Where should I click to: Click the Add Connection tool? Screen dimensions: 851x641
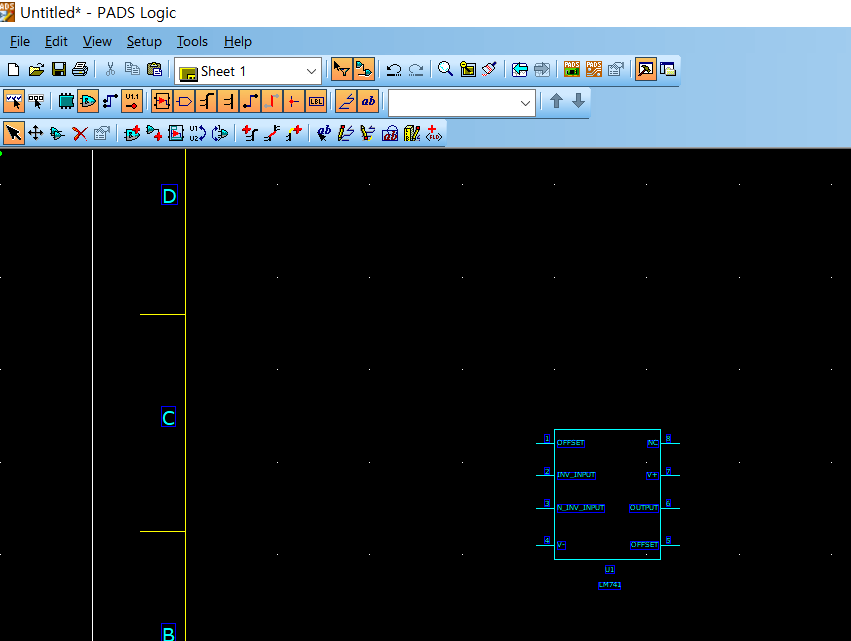(250, 133)
